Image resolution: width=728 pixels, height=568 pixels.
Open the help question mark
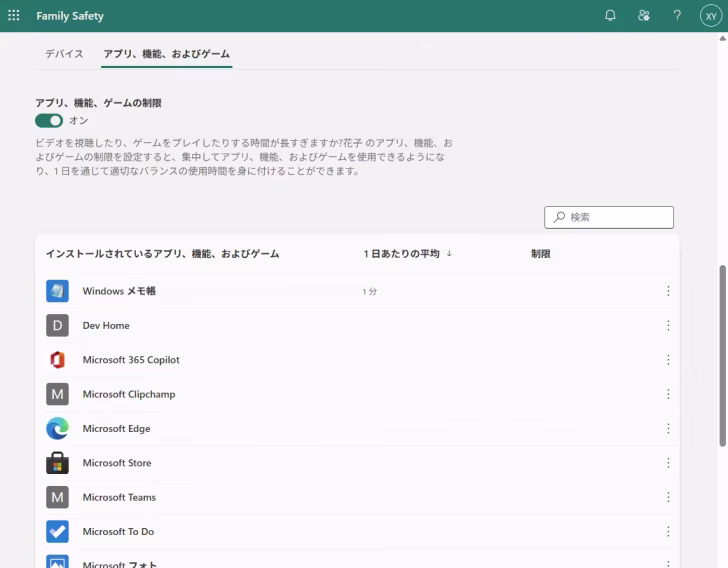[677, 16]
